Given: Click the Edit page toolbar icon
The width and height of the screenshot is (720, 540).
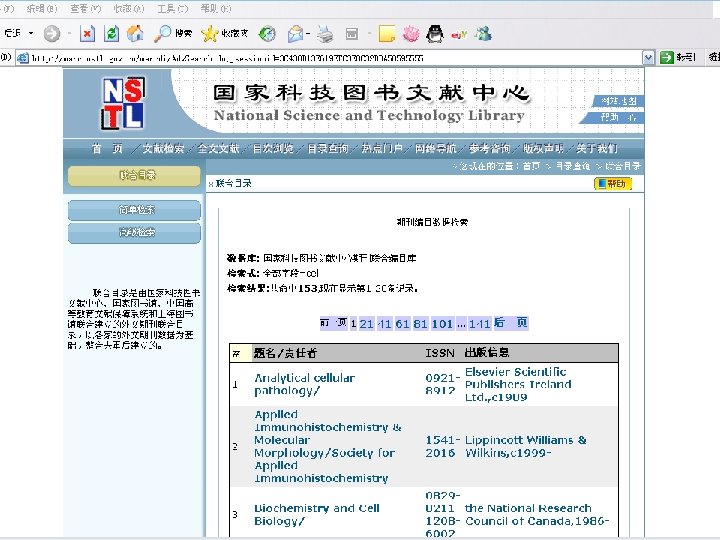Looking at the screenshot, I should tap(352, 34).
